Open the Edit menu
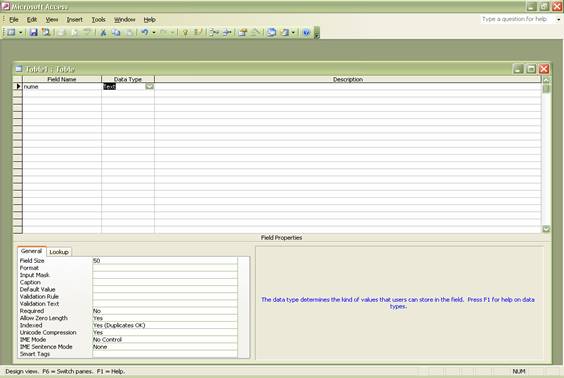This screenshot has height=378, width=564. pyautogui.click(x=32, y=19)
